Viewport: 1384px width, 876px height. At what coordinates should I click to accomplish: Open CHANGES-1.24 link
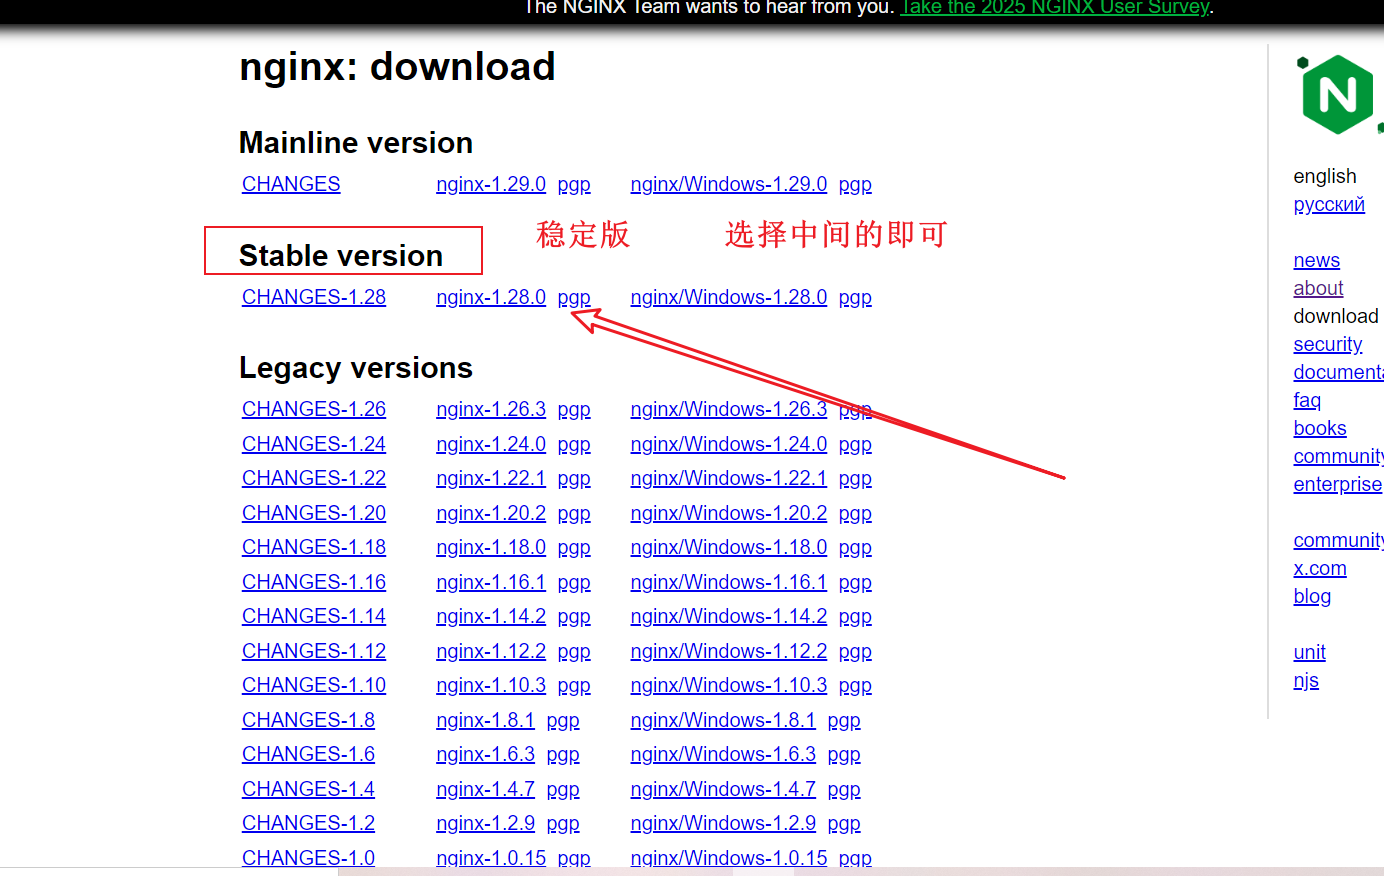pos(314,444)
